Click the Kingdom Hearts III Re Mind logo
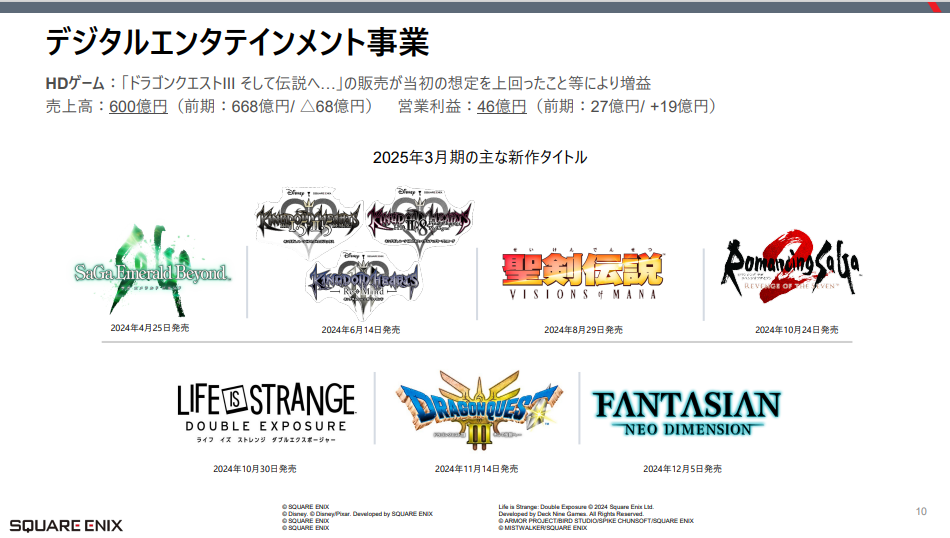The height and width of the screenshot is (538, 950). 364,285
